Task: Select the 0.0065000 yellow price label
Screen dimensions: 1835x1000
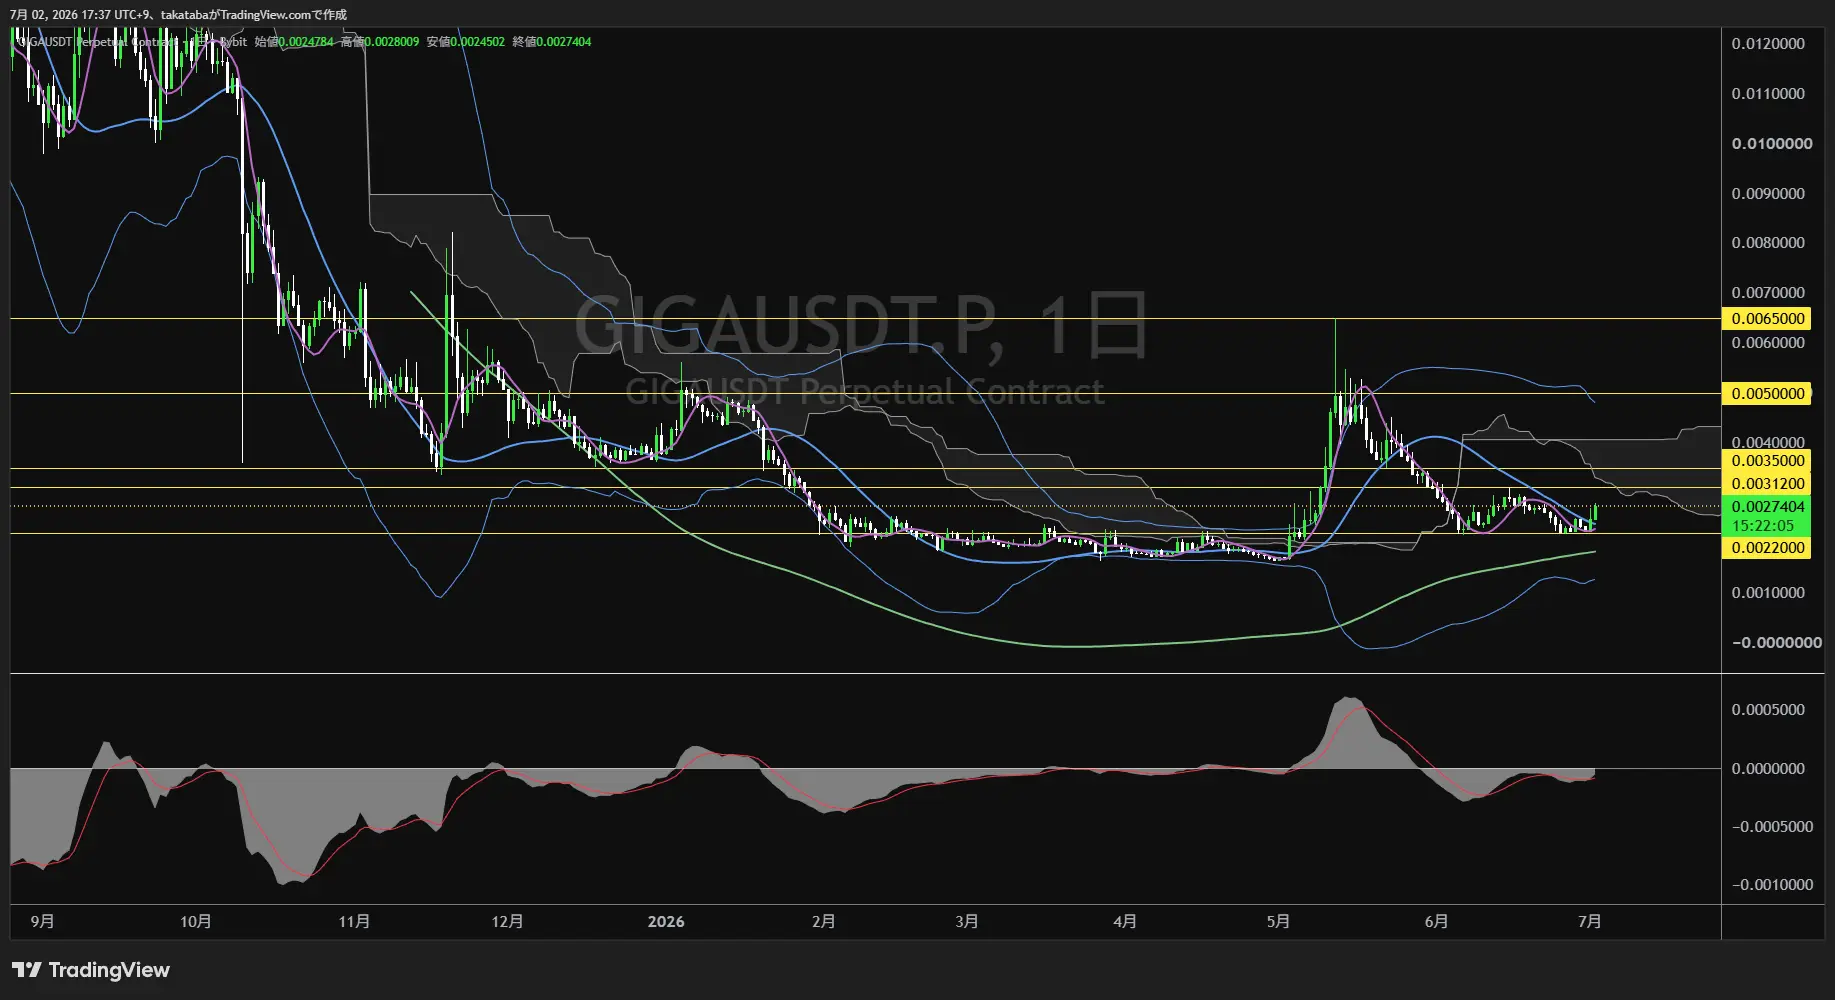Action: point(1767,319)
